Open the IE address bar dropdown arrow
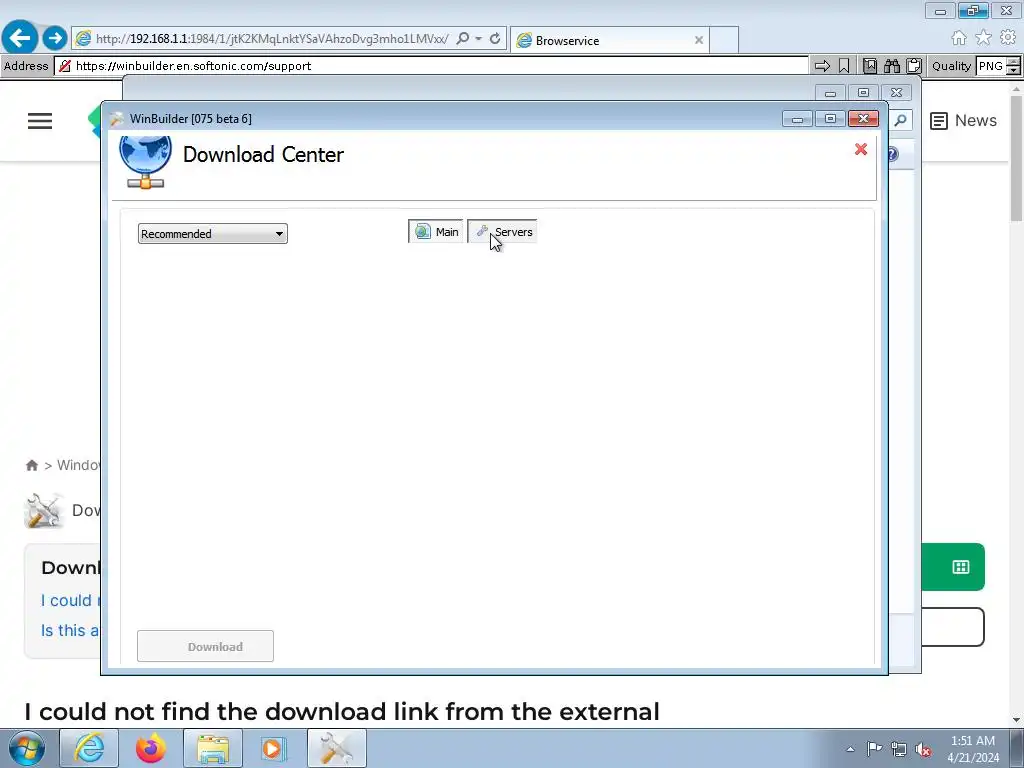This screenshot has width=1024, height=768. tap(479, 39)
